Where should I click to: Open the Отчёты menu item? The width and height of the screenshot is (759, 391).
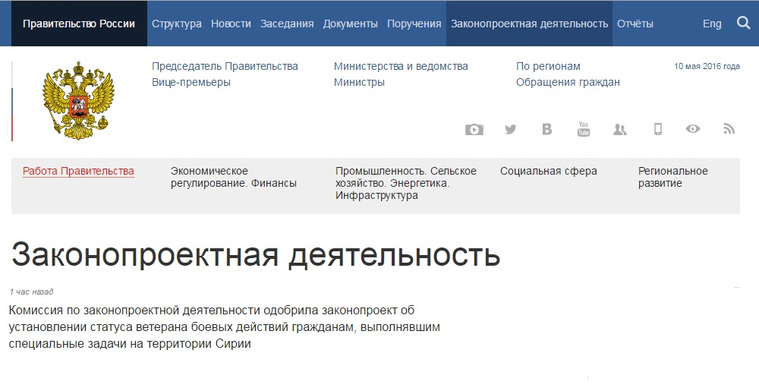[x=635, y=24]
